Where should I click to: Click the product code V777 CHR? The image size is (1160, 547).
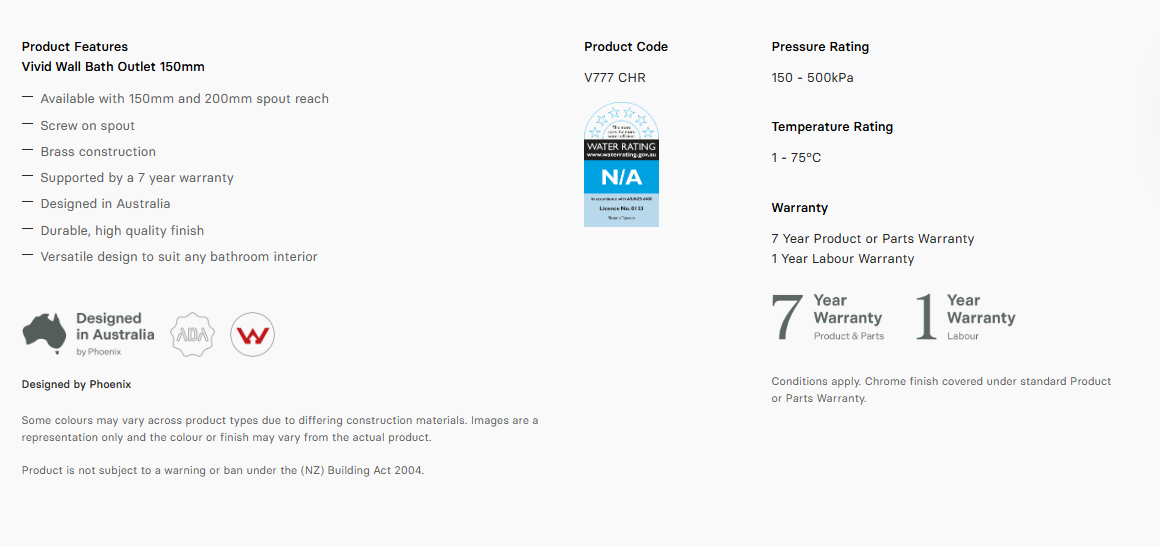[x=615, y=78]
